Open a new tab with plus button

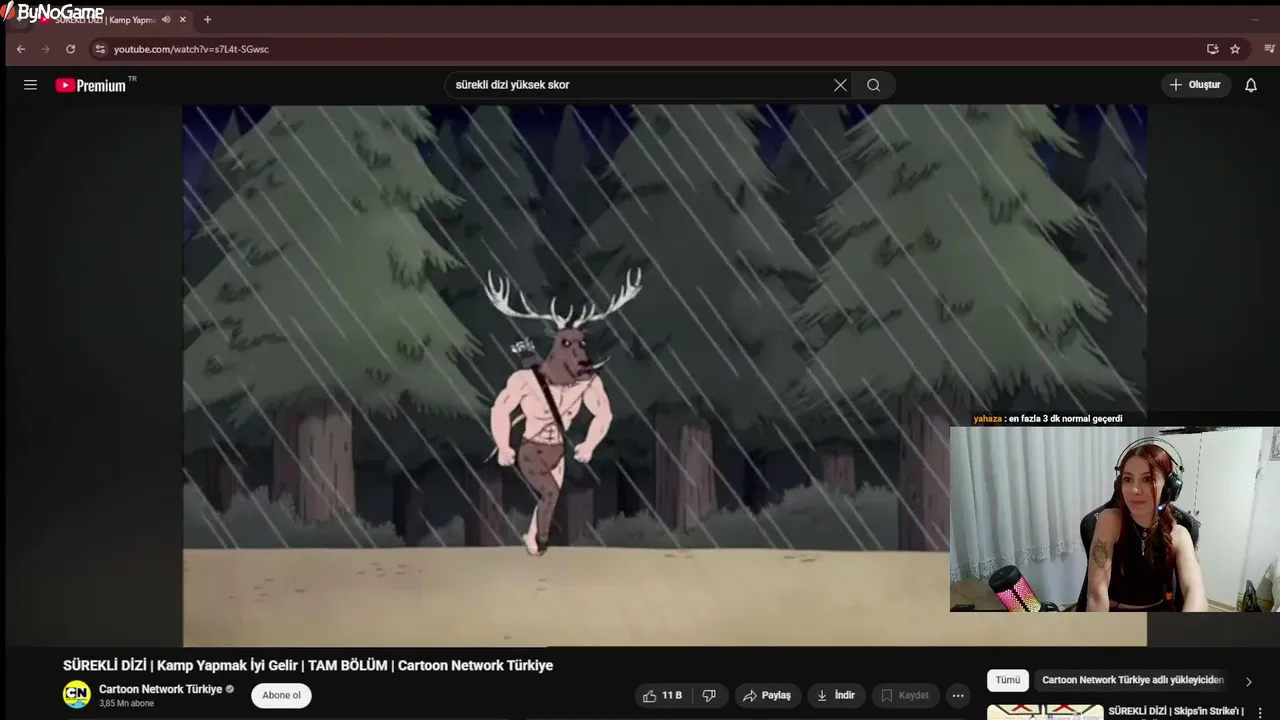[x=207, y=20]
